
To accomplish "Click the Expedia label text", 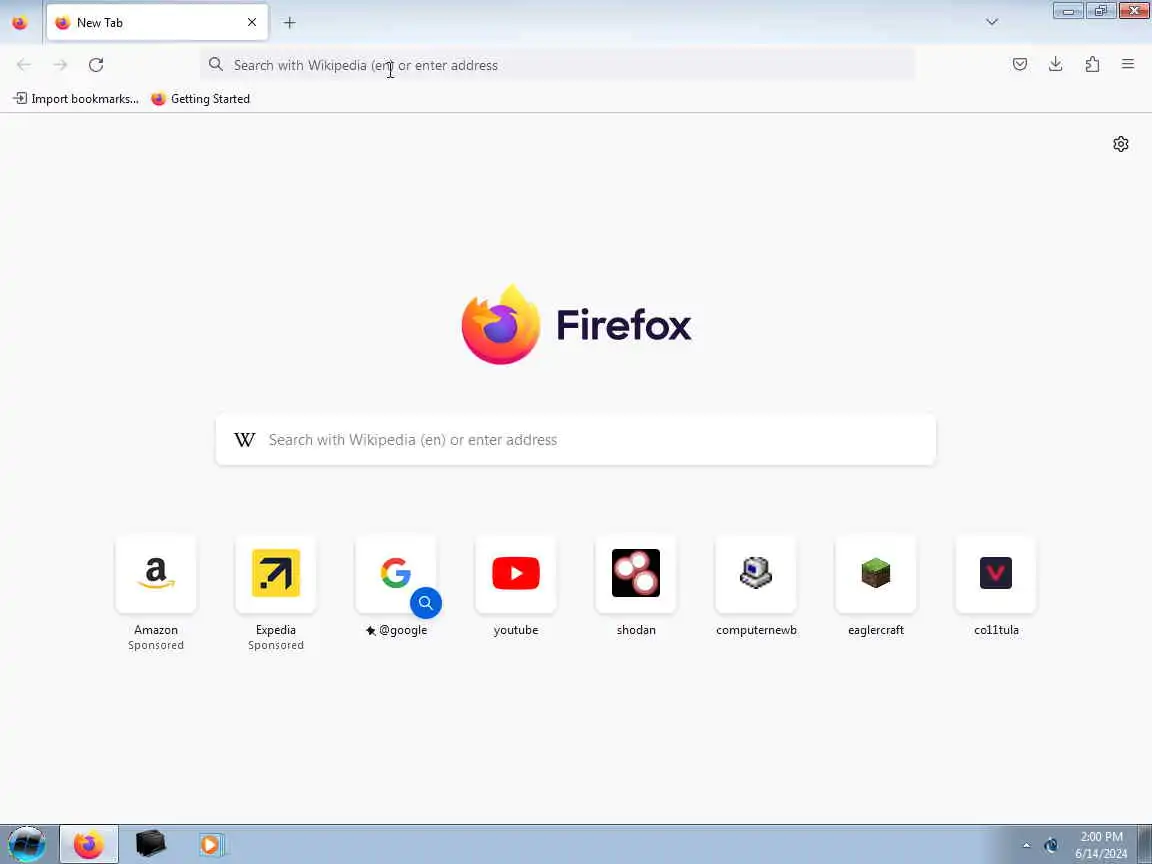I will pyautogui.click(x=276, y=630).
